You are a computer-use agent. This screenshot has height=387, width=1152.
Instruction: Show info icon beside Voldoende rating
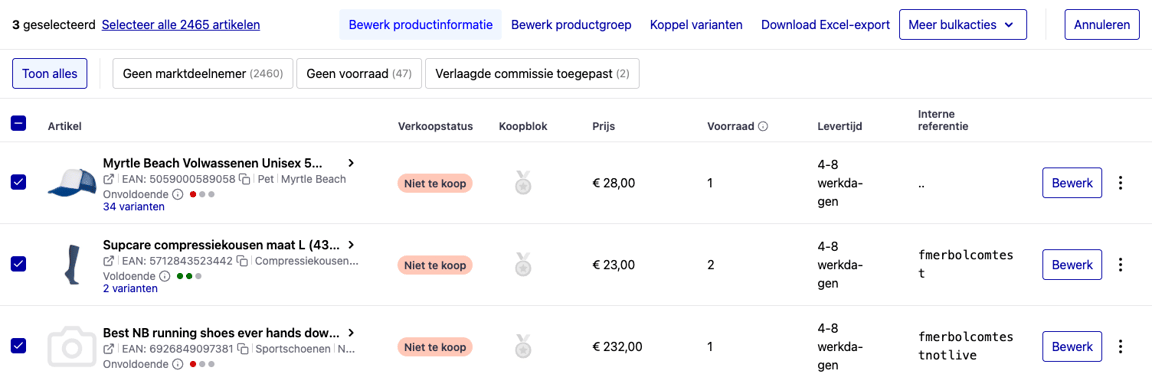click(x=165, y=276)
